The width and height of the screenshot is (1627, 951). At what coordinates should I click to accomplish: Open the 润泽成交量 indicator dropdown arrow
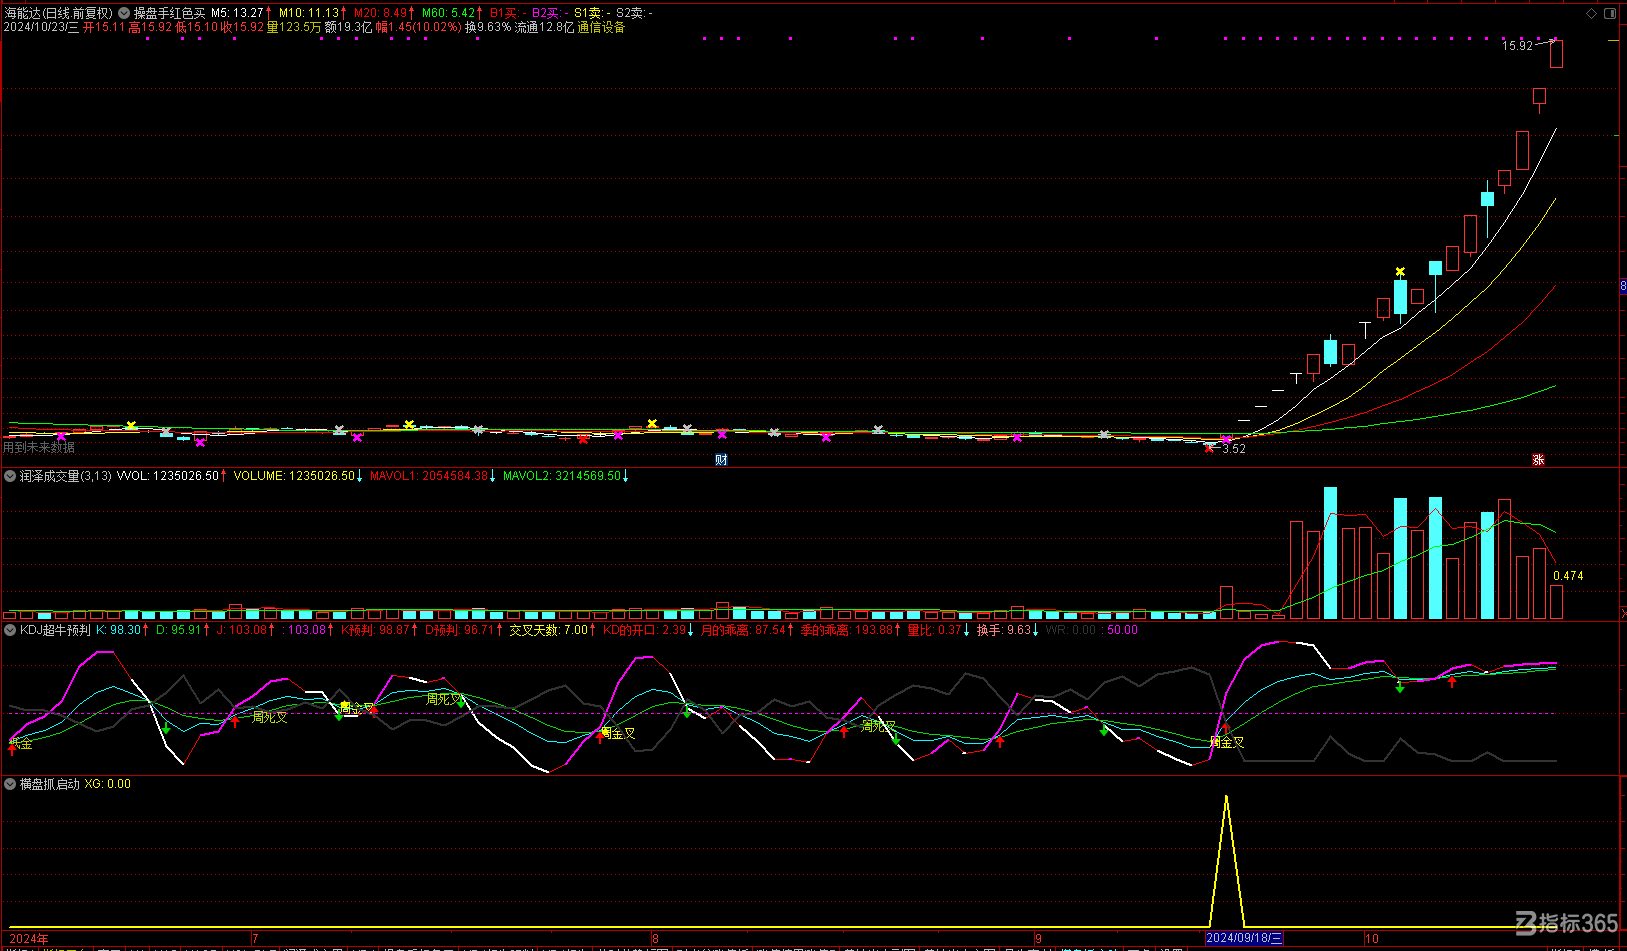coord(10,476)
